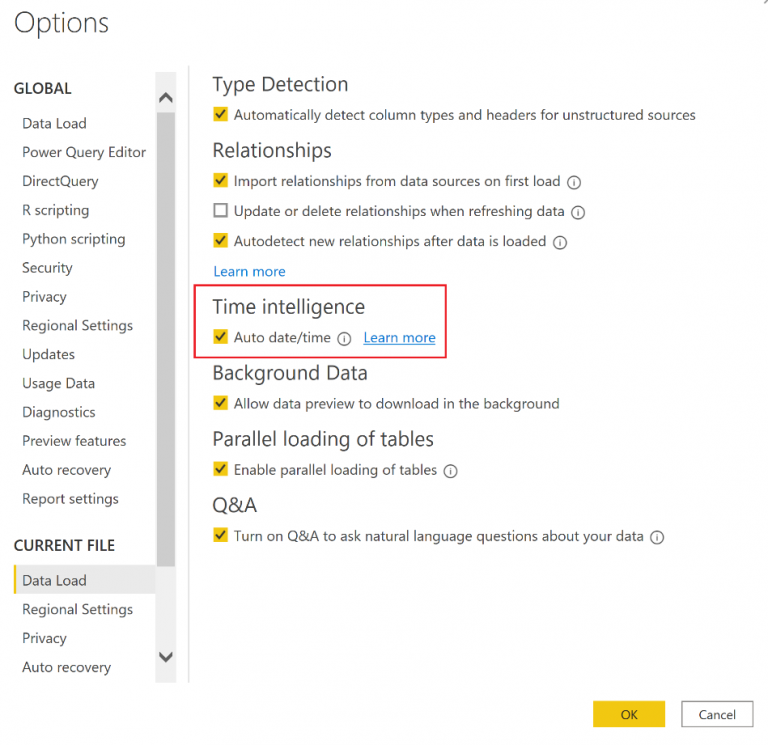This screenshot has height=745, width=768.
Task: Select Current File Privacy
Action: (44, 638)
